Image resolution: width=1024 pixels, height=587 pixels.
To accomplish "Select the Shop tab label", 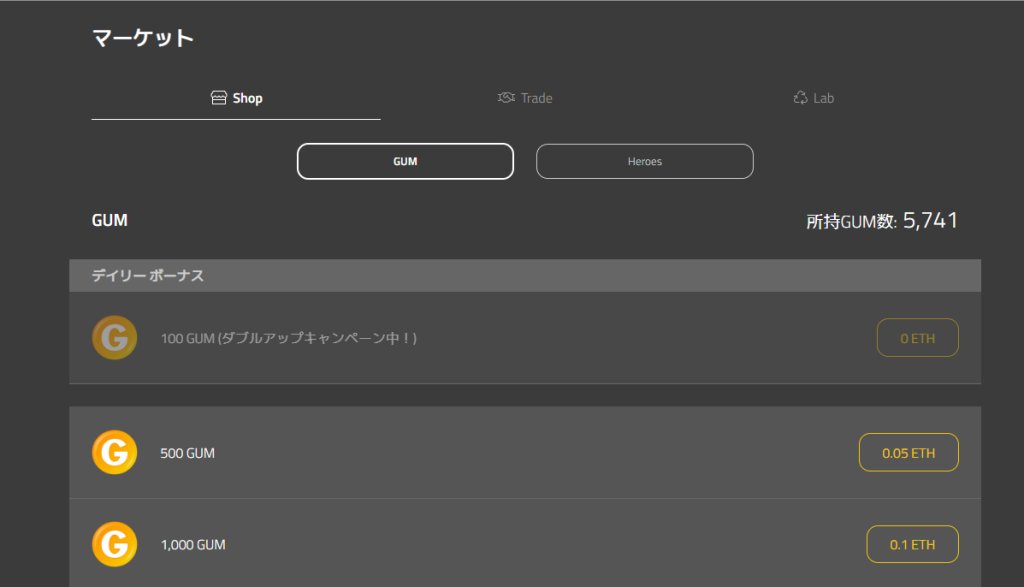I will pyautogui.click(x=247, y=98).
